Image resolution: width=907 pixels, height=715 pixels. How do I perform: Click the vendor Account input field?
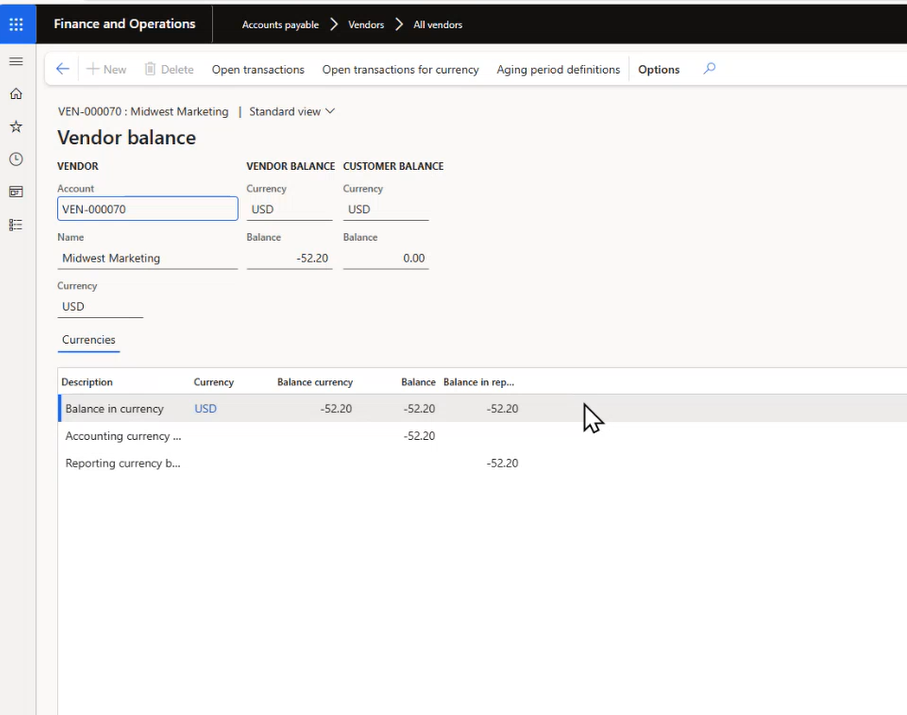(148, 209)
